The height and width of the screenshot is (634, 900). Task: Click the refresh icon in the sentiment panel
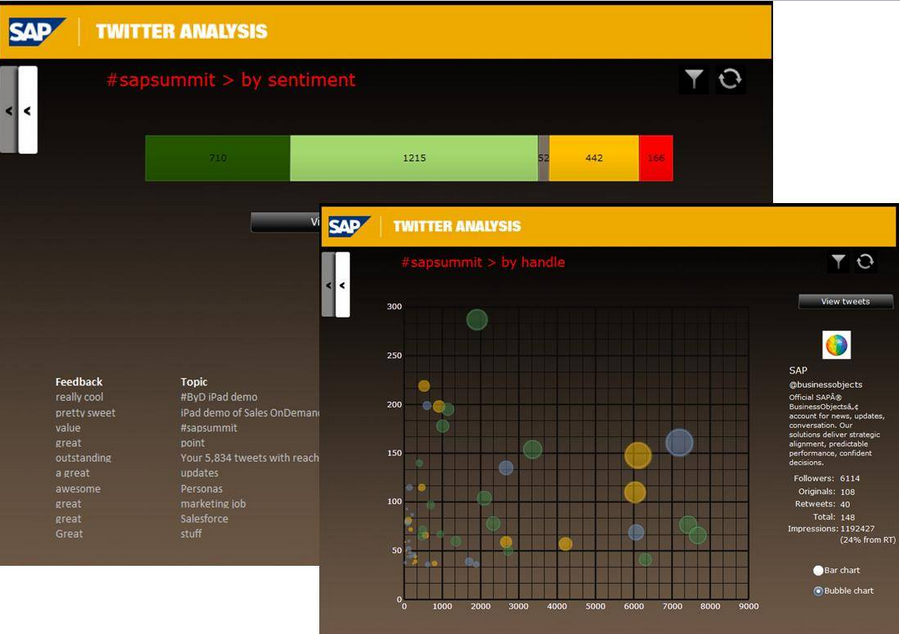[730, 80]
